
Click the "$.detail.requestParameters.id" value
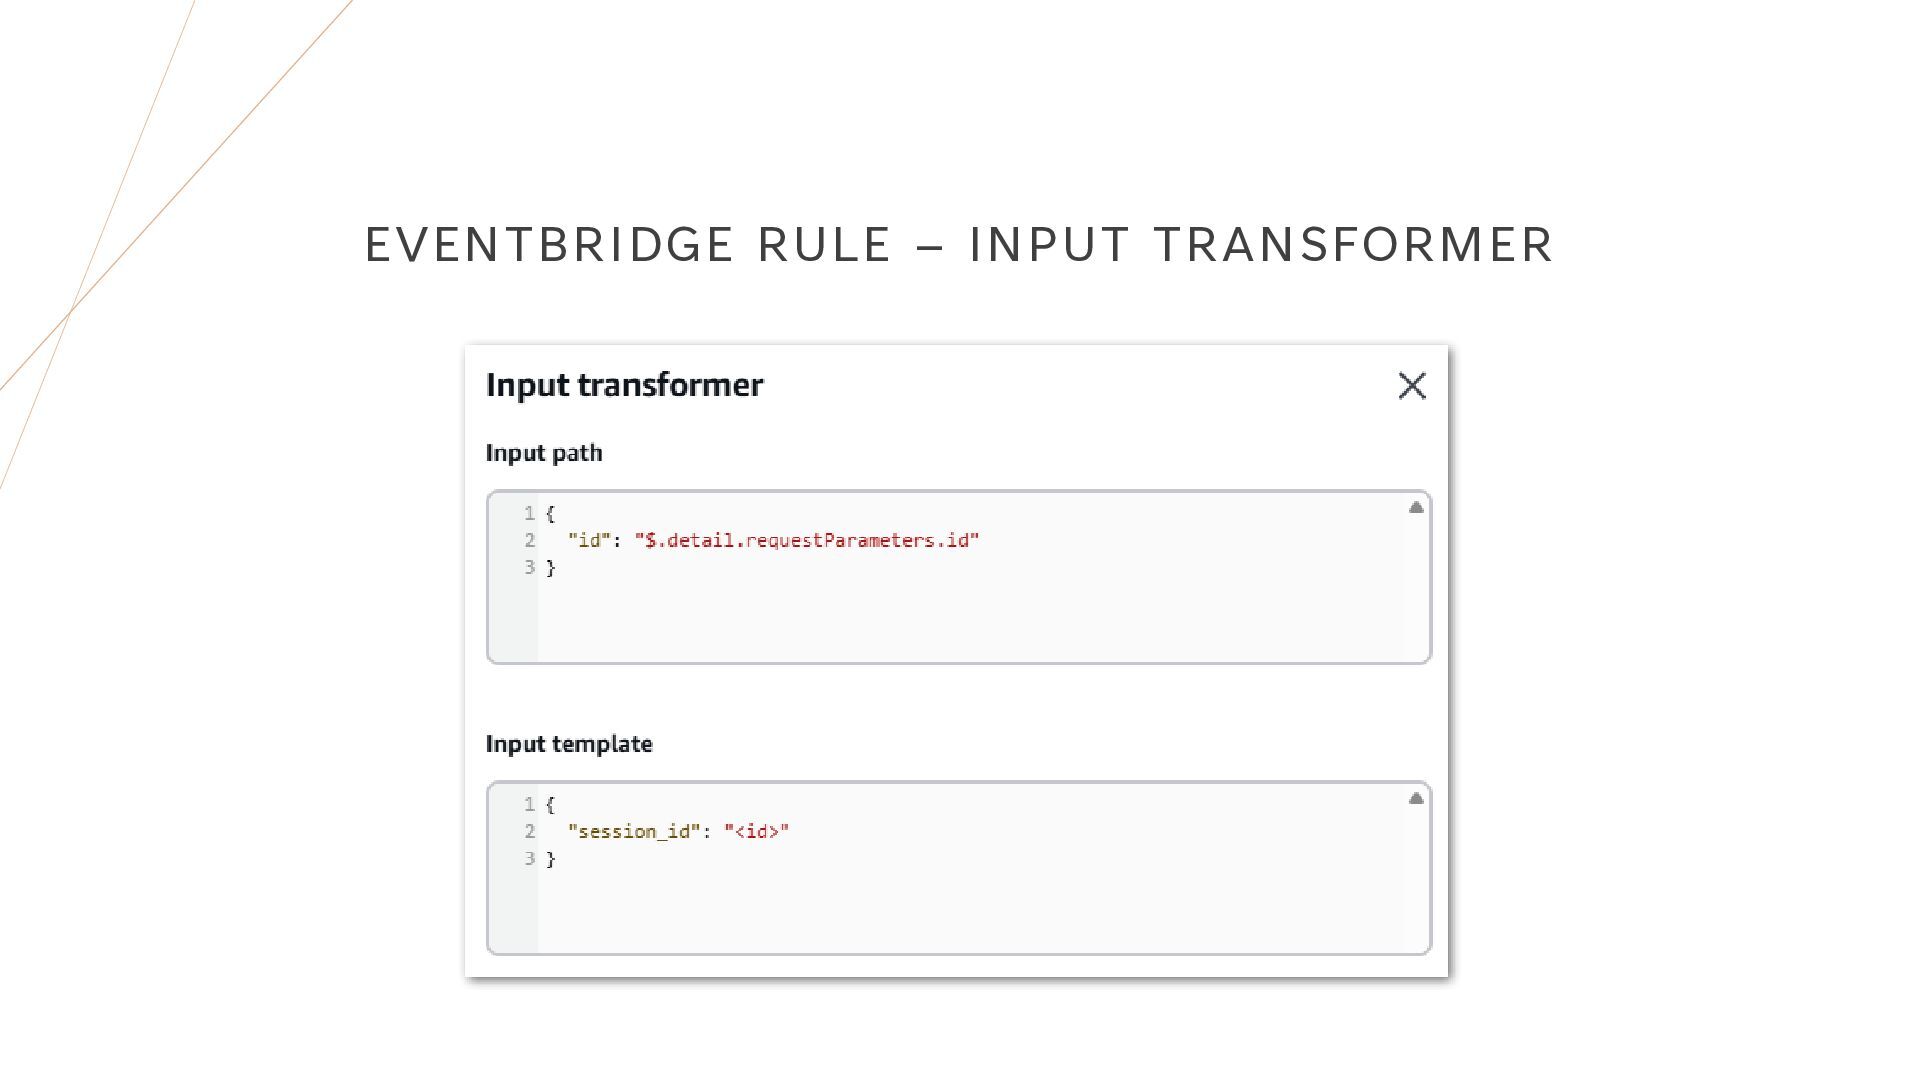point(807,540)
